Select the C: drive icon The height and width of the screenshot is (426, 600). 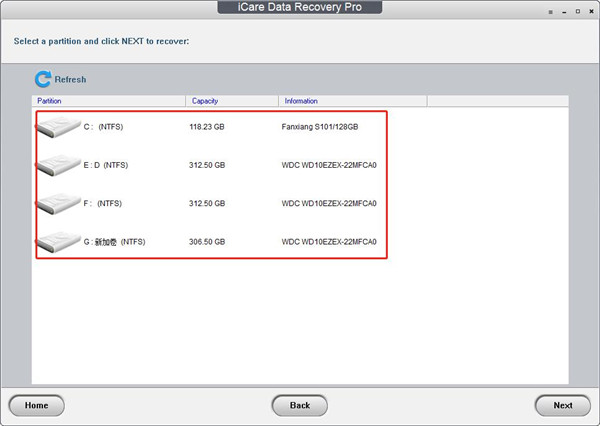(x=59, y=127)
